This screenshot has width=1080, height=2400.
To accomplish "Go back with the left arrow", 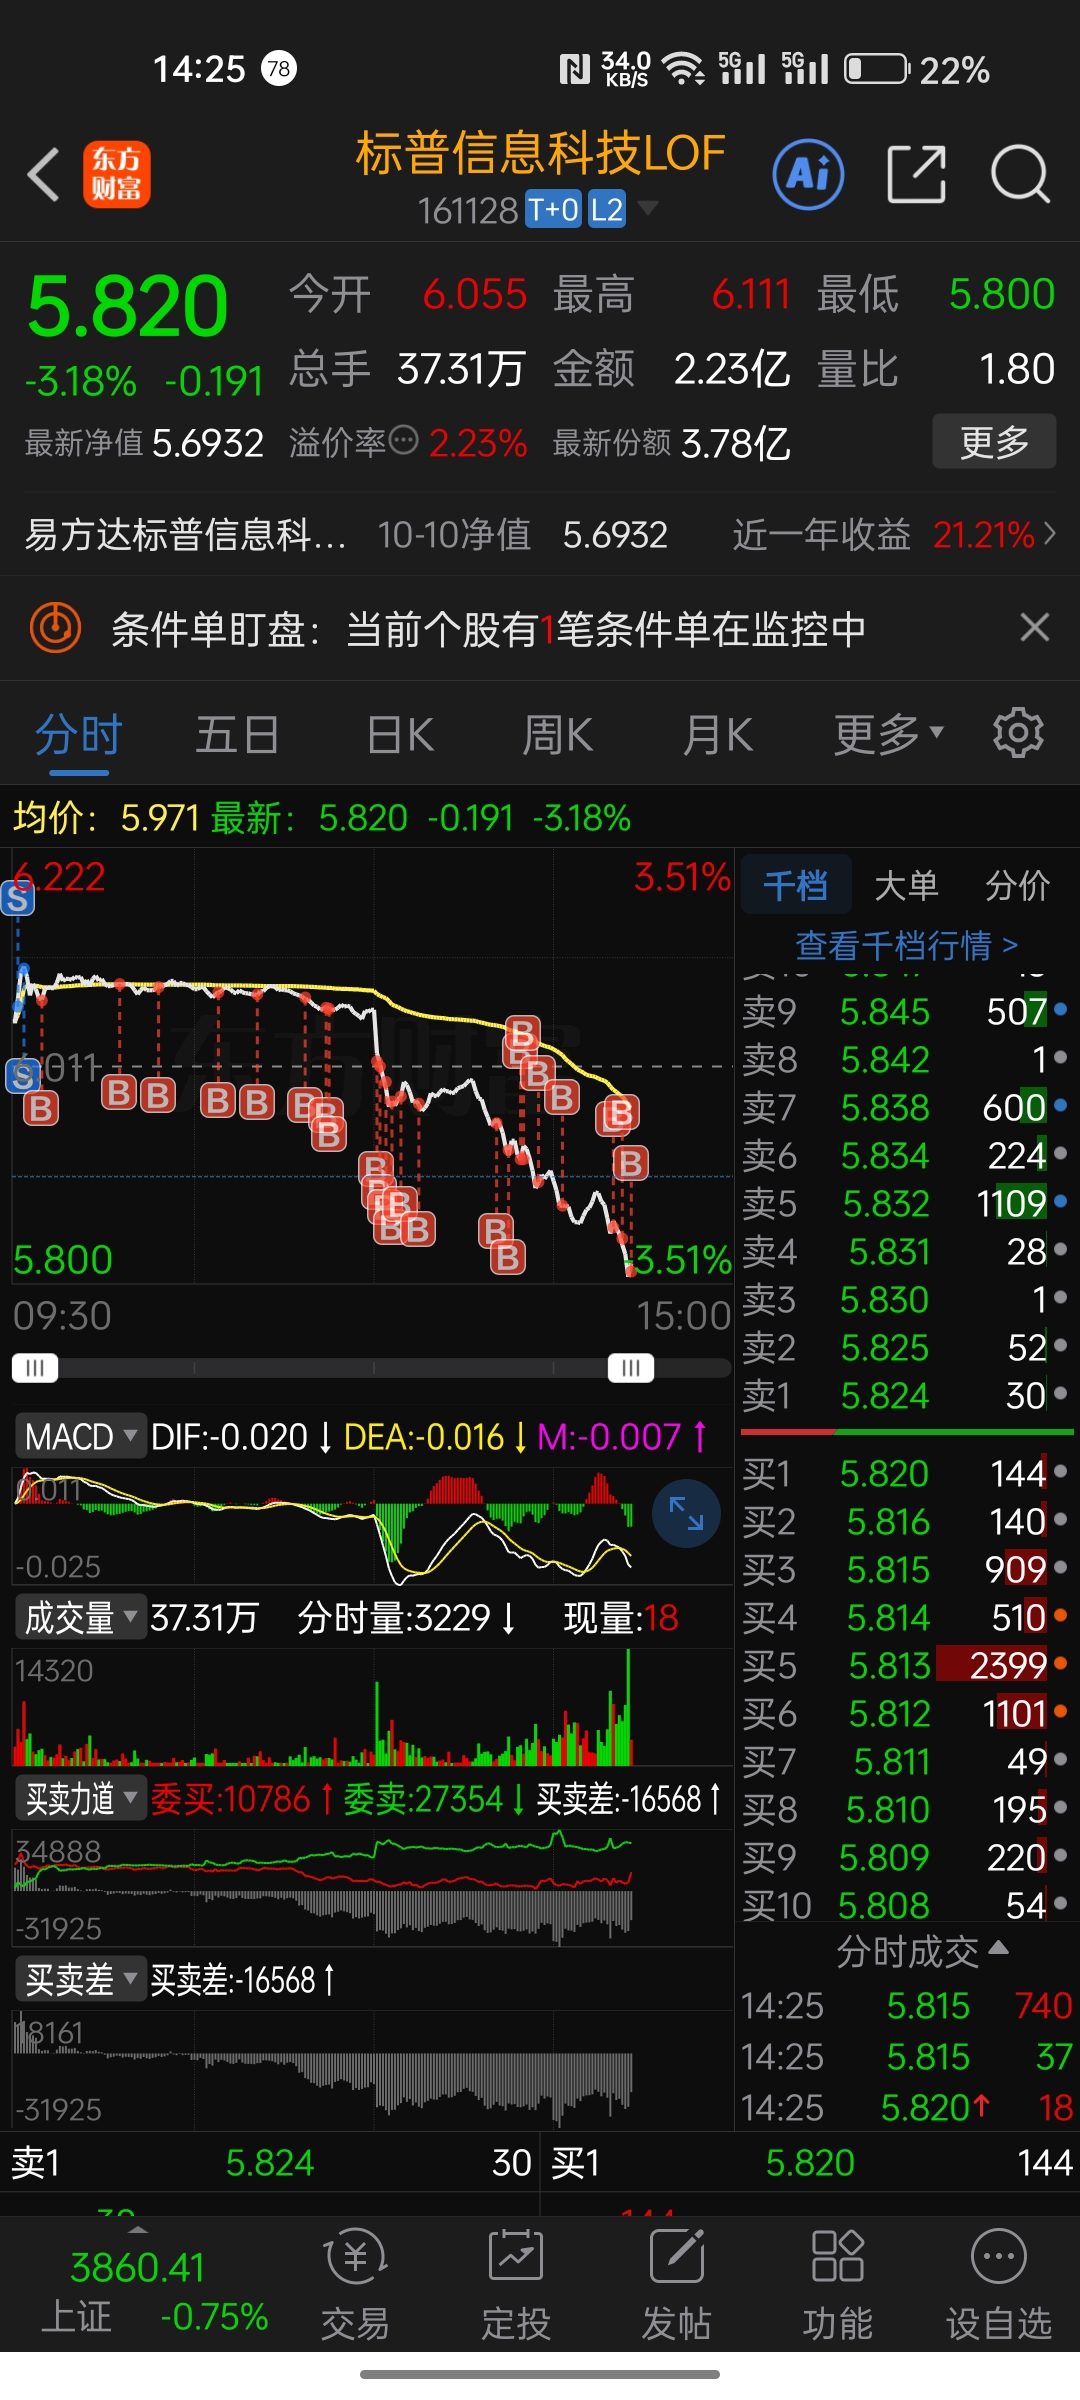I will (44, 175).
